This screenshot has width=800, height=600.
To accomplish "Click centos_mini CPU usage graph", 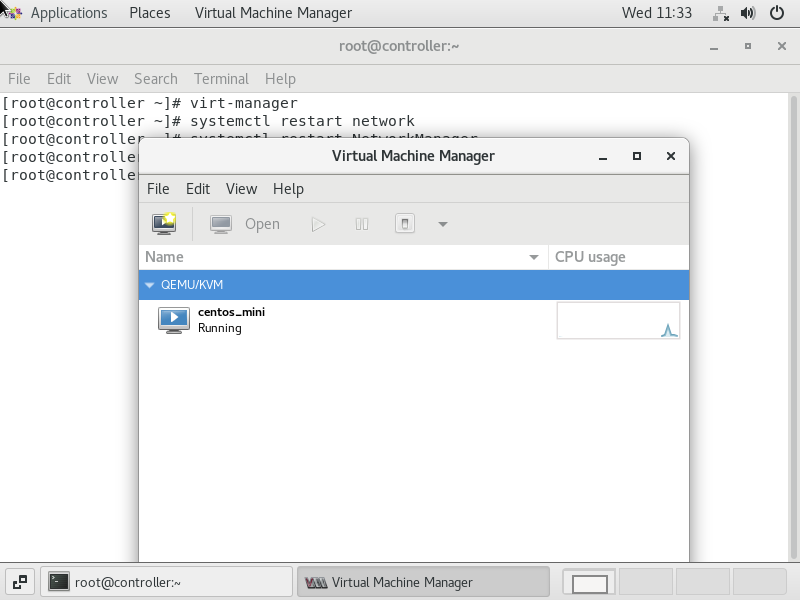I will pos(618,320).
